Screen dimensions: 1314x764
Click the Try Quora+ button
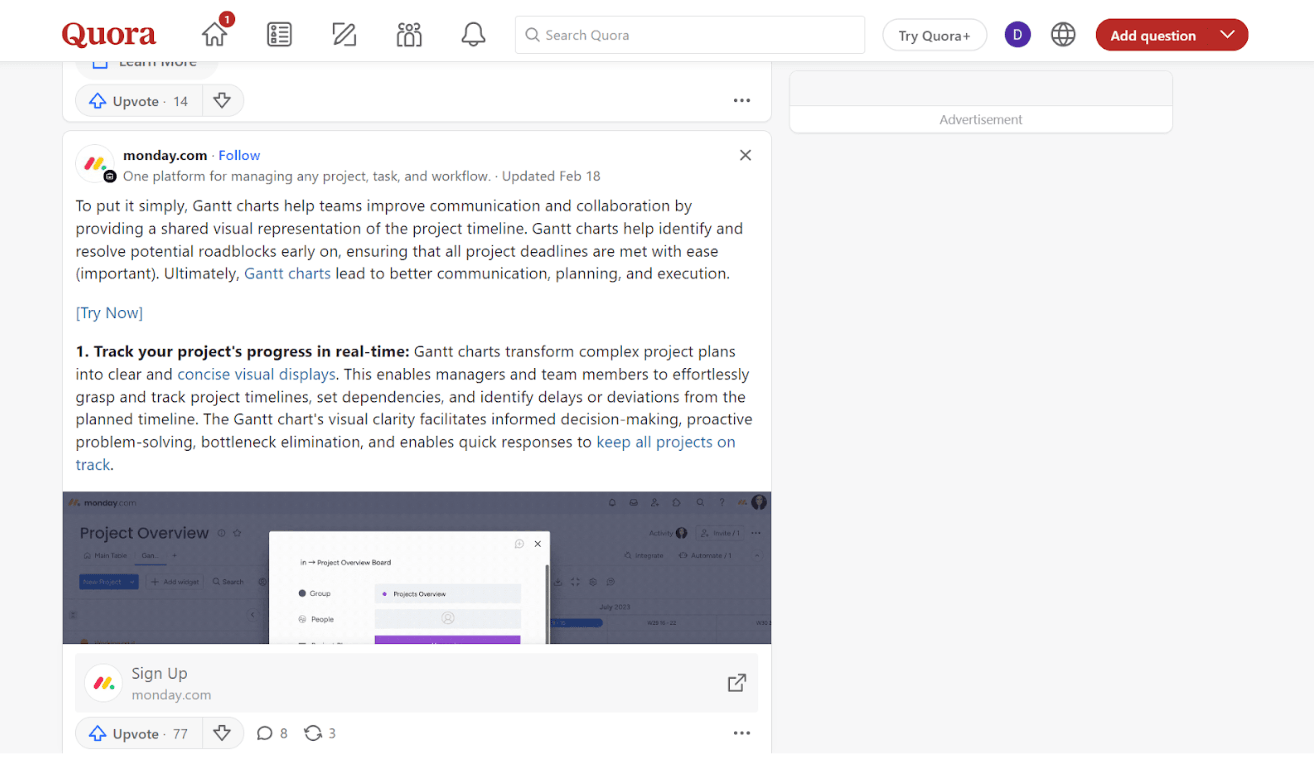coord(934,35)
